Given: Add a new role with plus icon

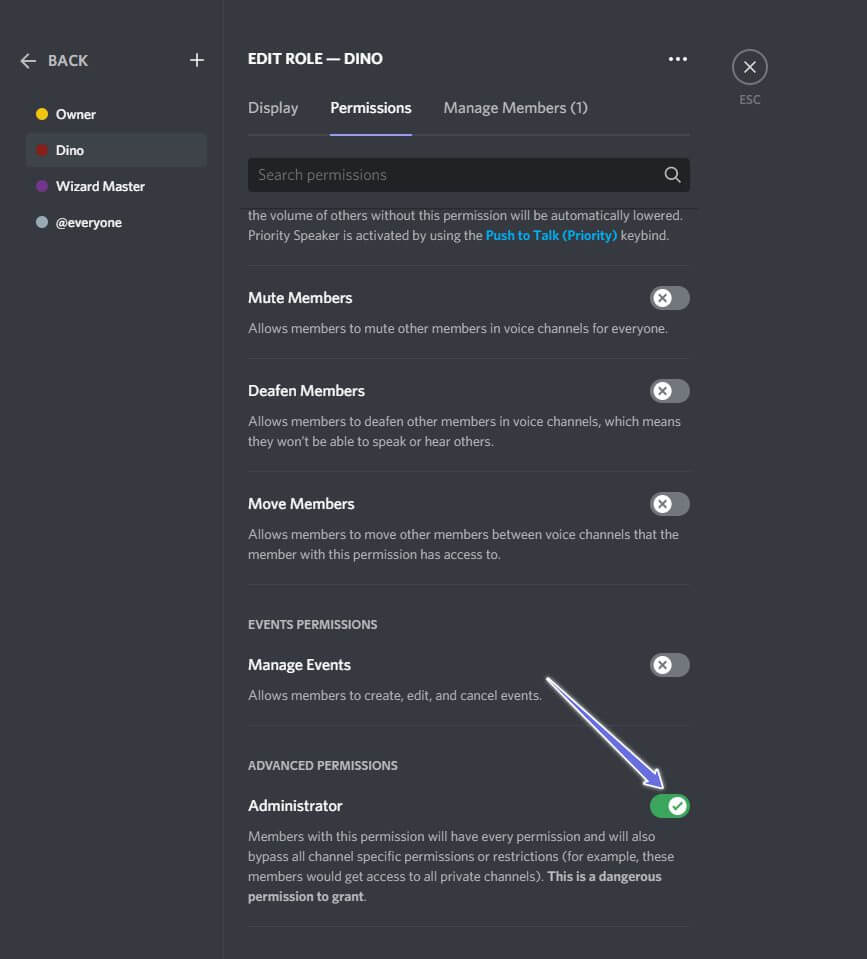Looking at the screenshot, I should tap(197, 60).
